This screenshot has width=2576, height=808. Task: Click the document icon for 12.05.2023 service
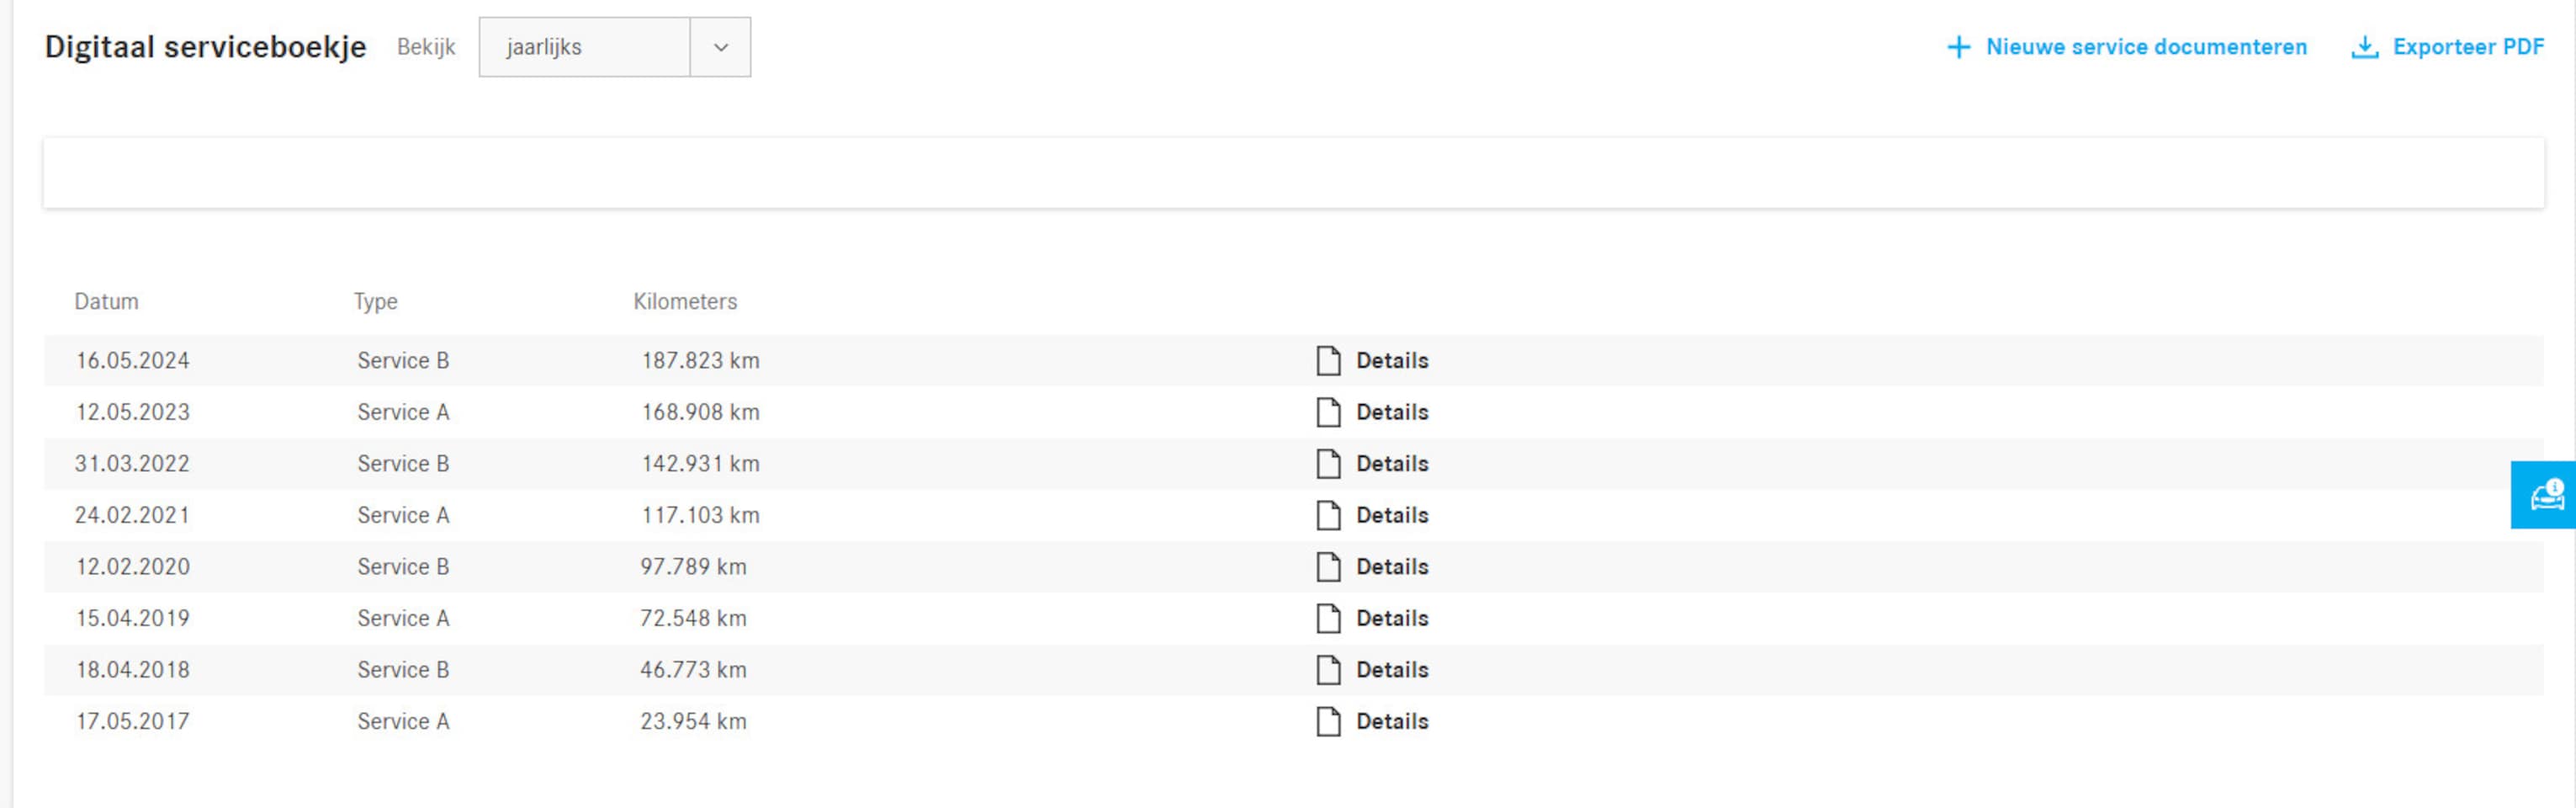[1328, 412]
